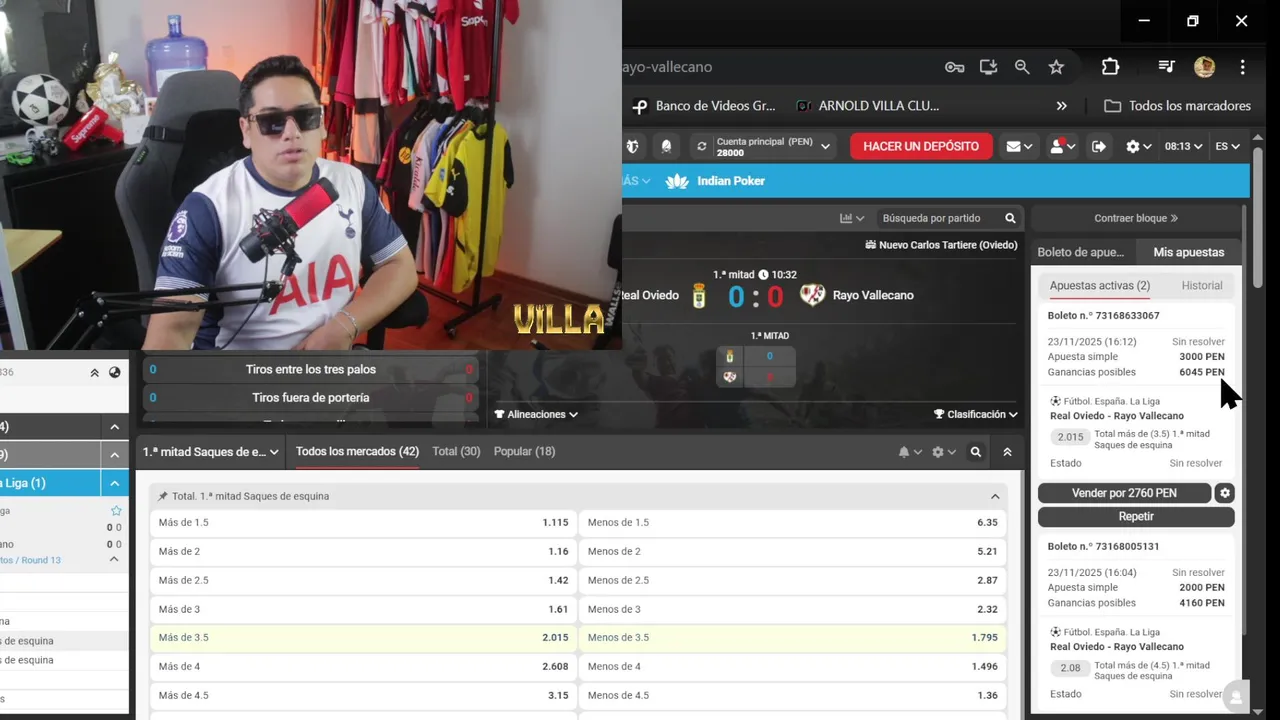This screenshot has width=1280, height=720.
Task: Click the Repetir button
Action: (1136, 516)
